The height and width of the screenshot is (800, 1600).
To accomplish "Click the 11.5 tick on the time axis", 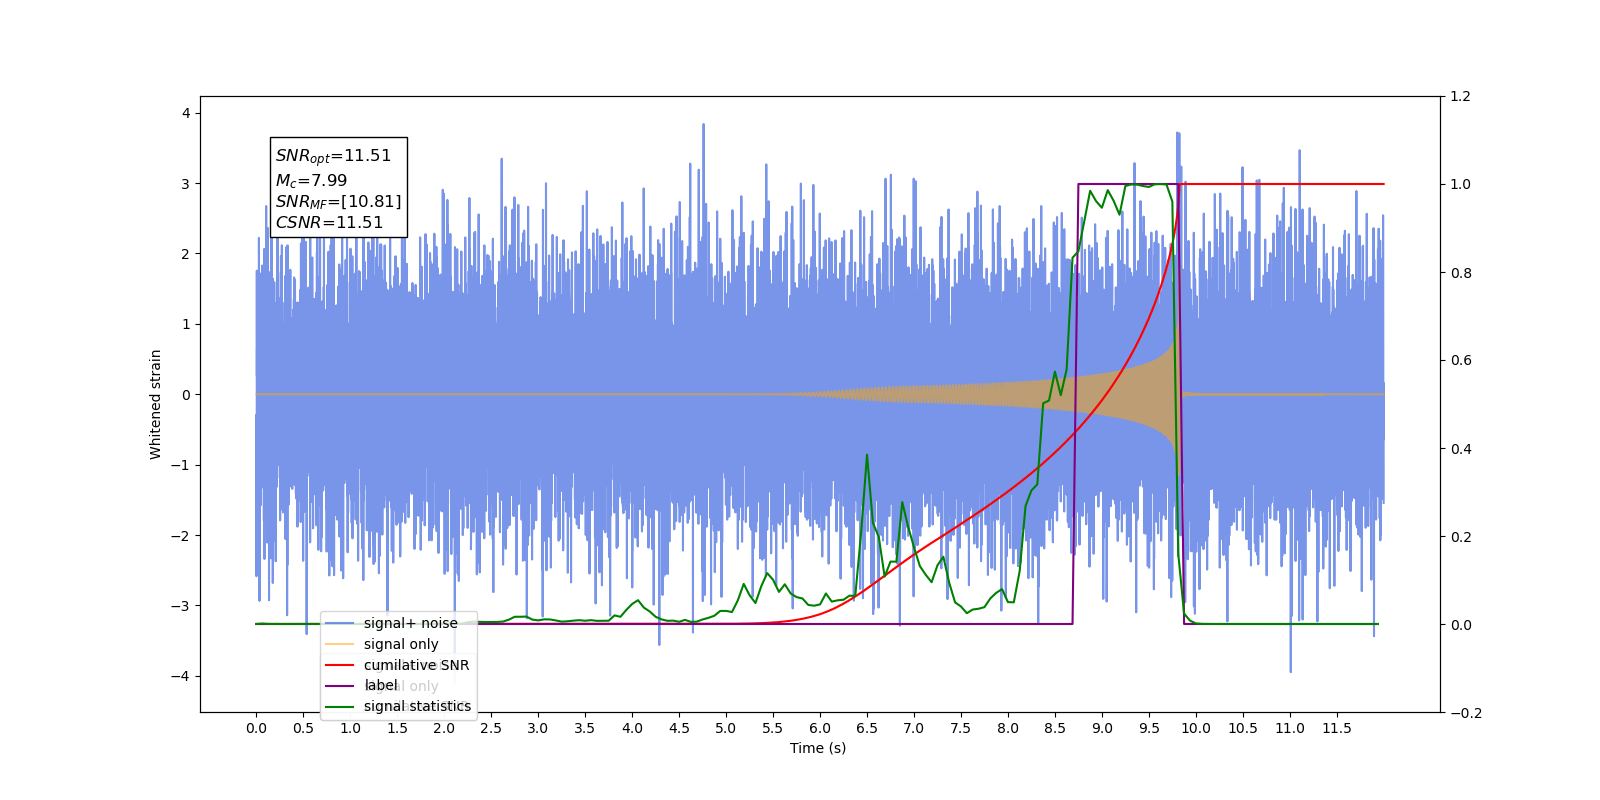I will pos(1337,728).
